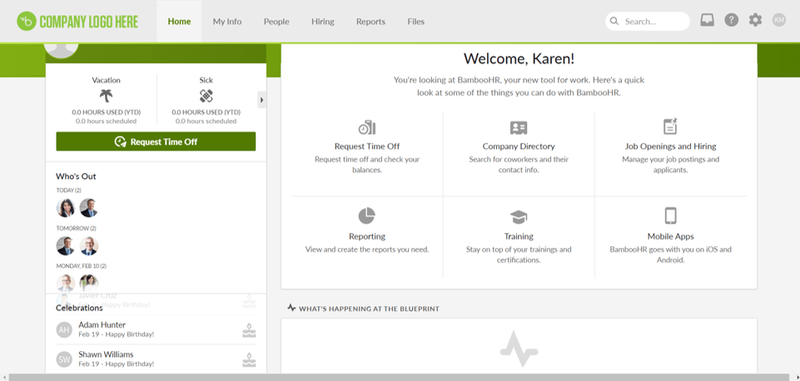Open the Training link
The width and height of the screenshot is (800, 381).
tap(518, 237)
